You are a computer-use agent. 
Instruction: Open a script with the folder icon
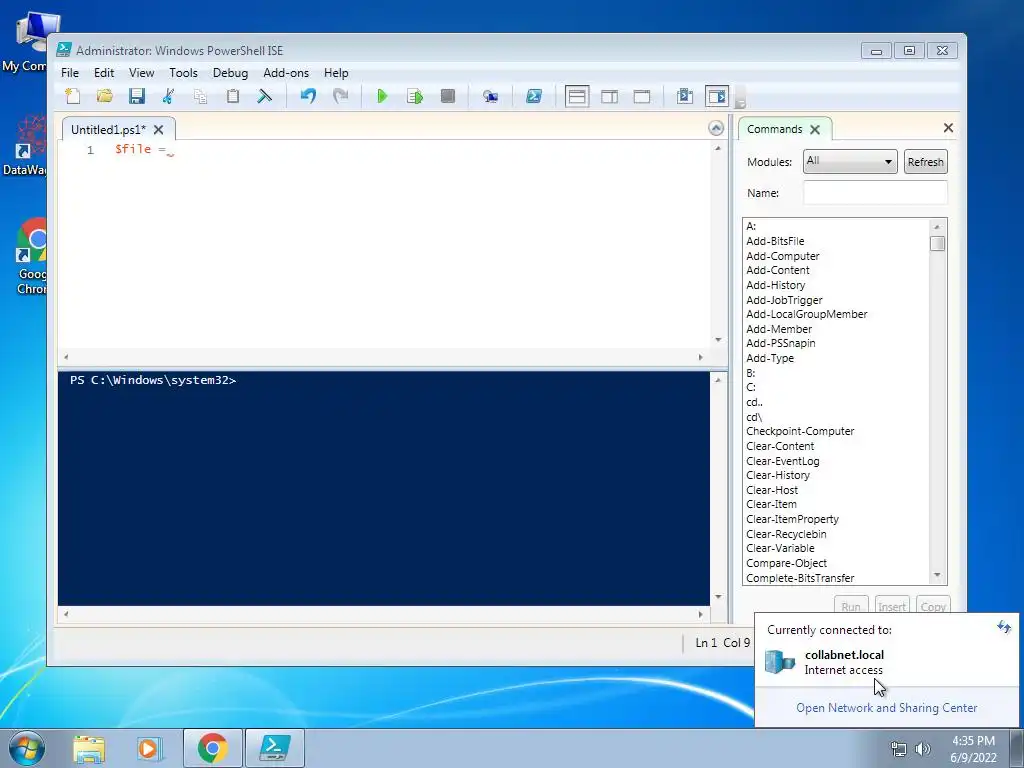tap(104, 97)
